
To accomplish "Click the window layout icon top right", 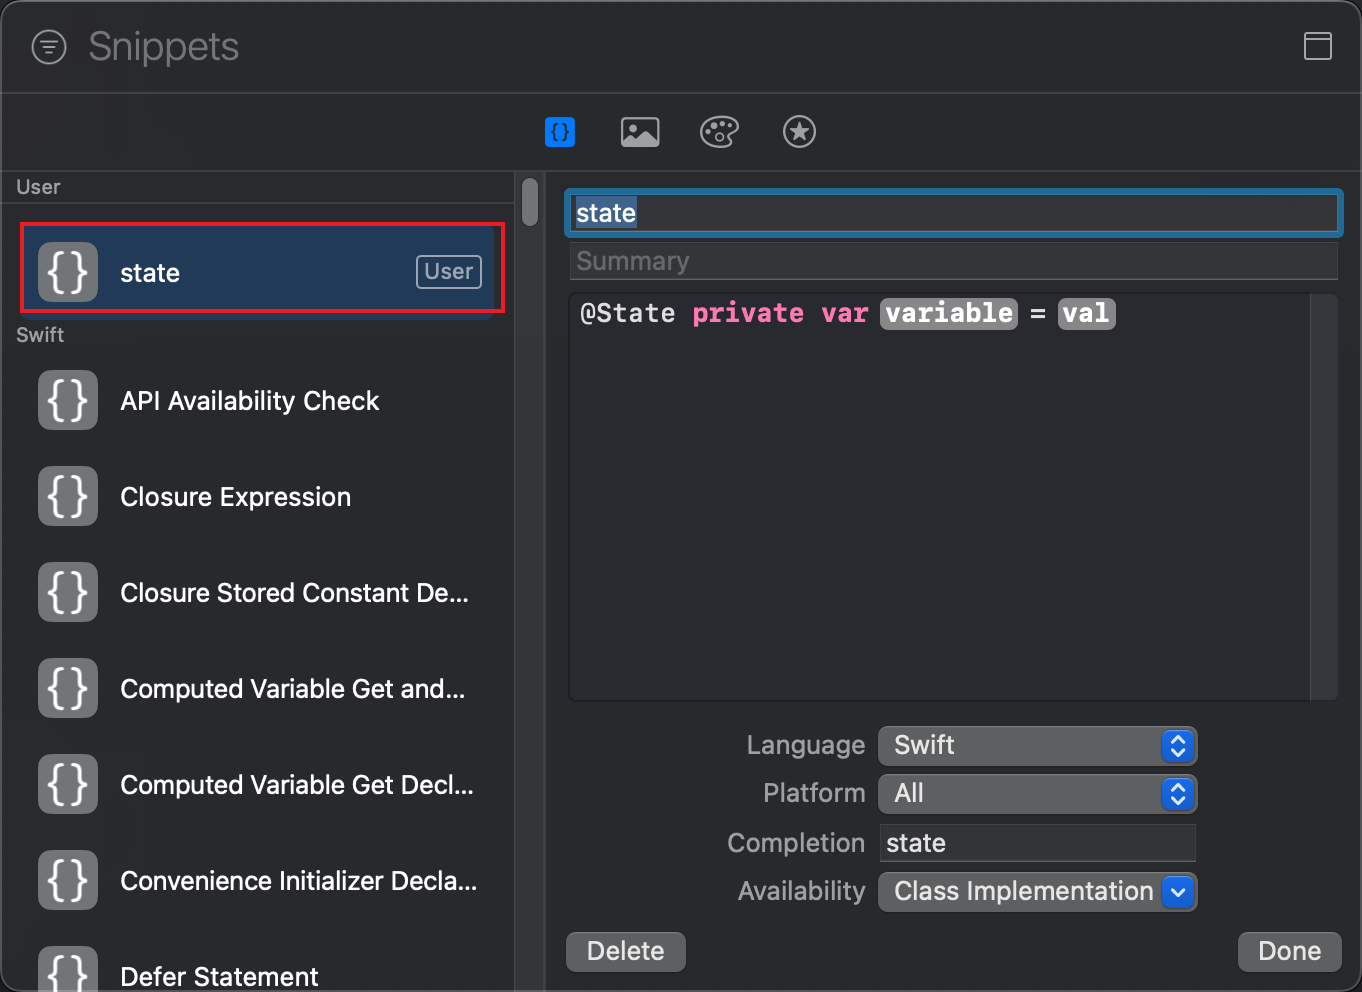I will click(x=1318, y=46).
